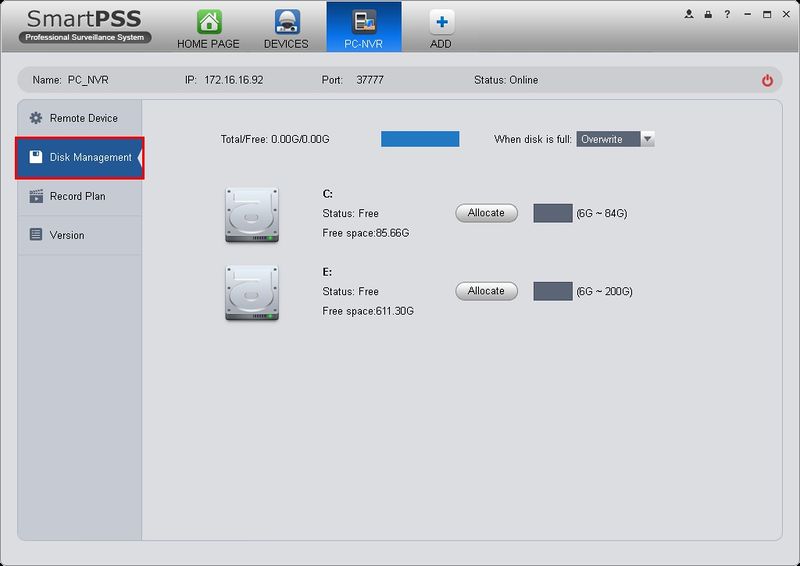Click the C drive size input field

[553, 213]
